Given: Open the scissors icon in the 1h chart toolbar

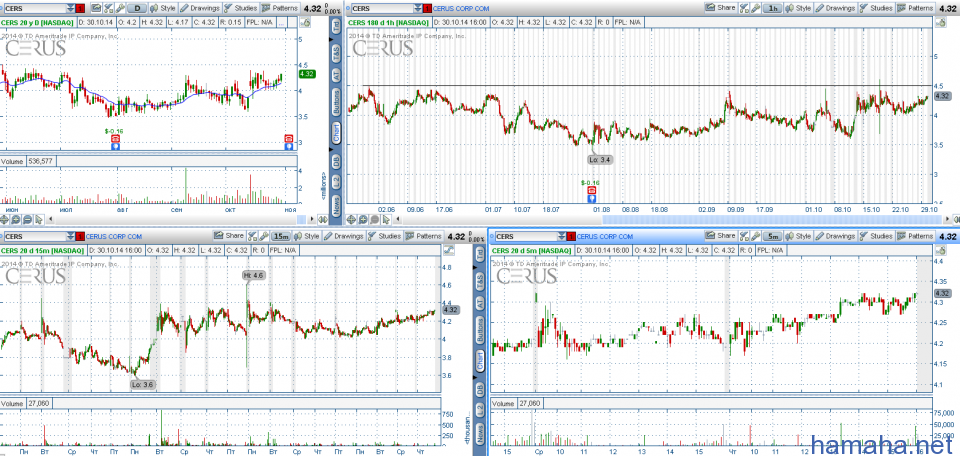Looking at the screenshot, I should pos(744,9).
